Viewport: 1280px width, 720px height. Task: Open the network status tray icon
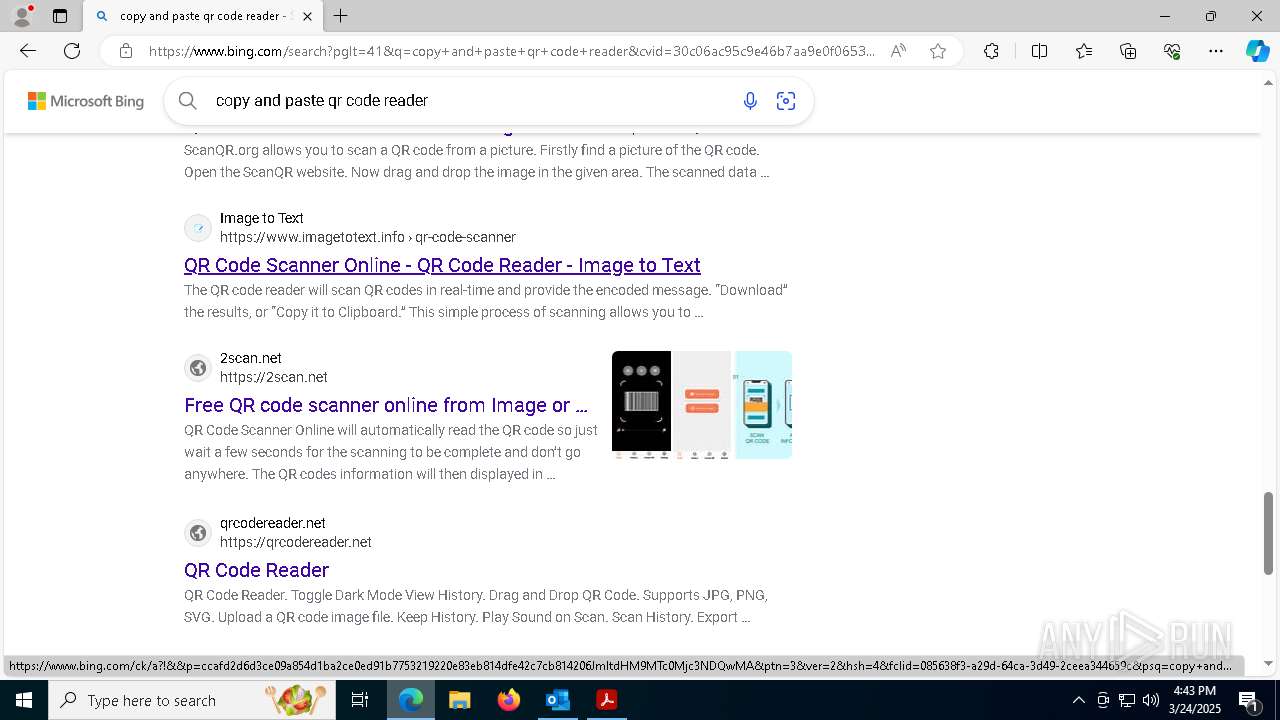(1126, 700)
